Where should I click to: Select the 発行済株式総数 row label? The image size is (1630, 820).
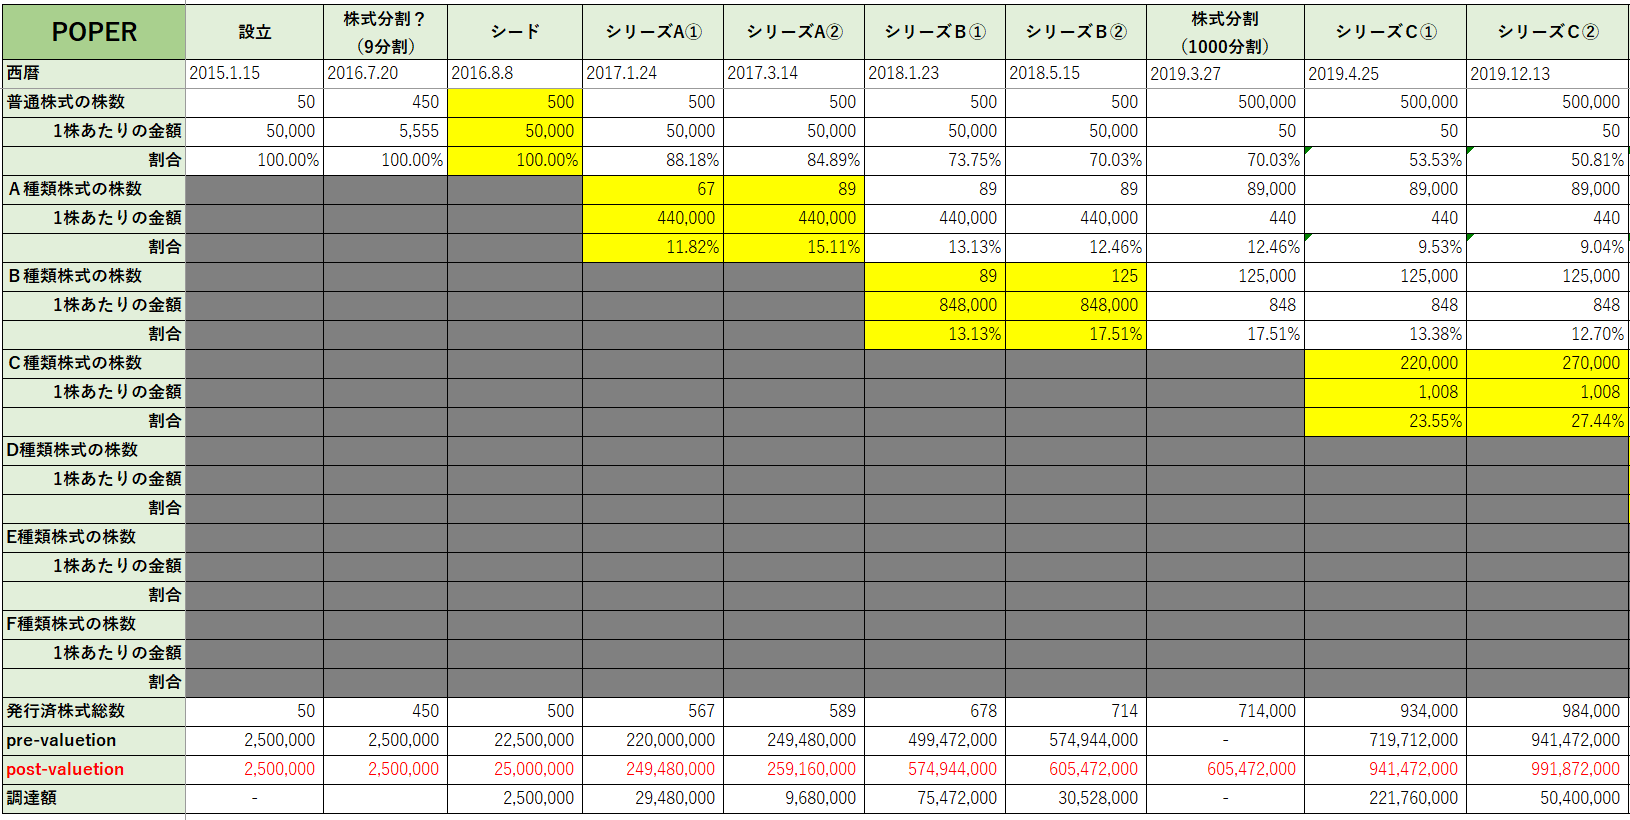coord(94,711)
